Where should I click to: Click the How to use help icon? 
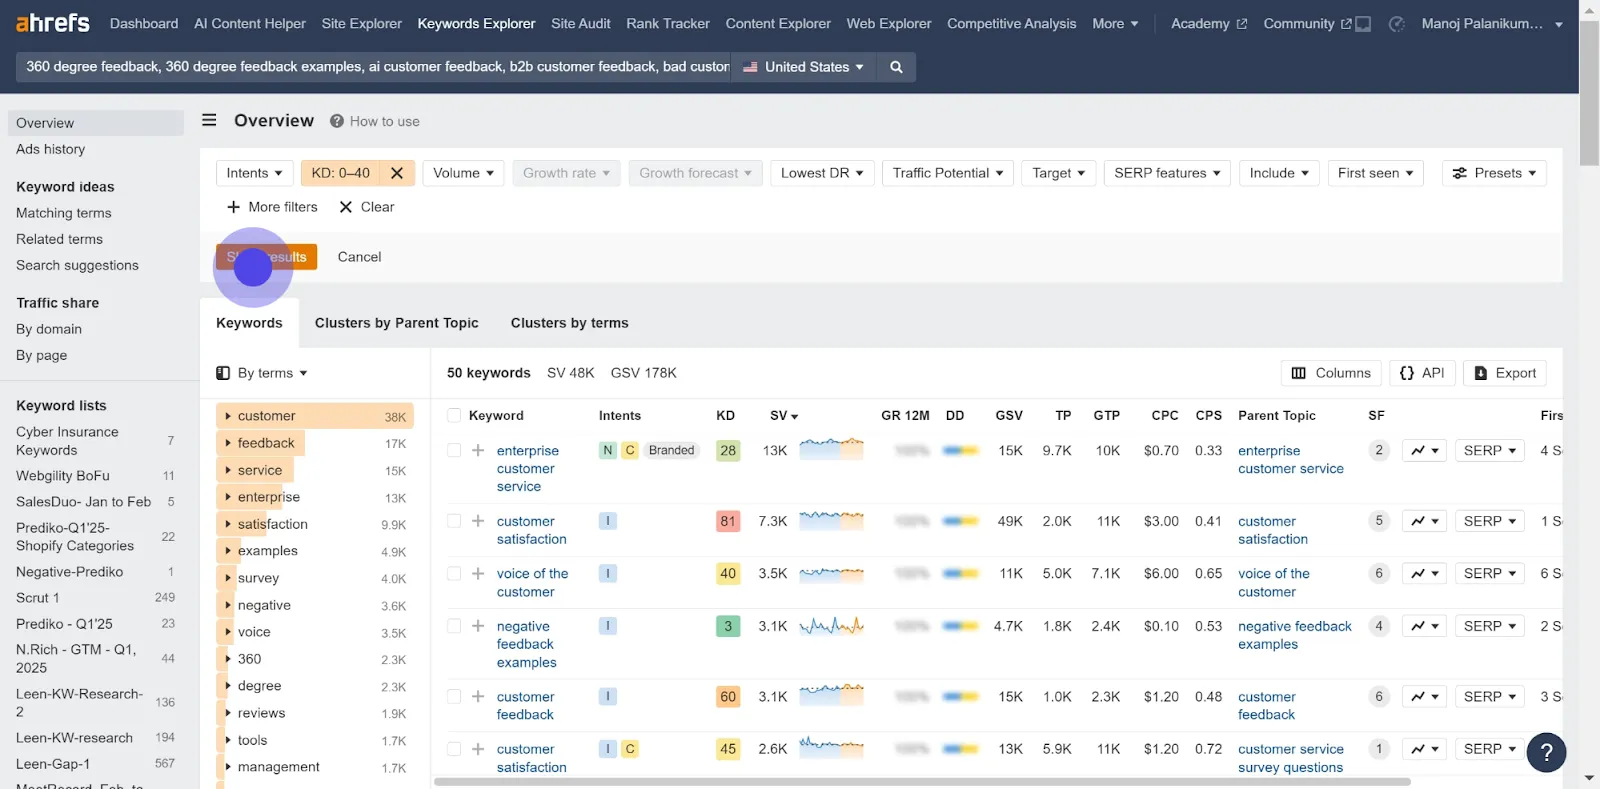(337, 121)
